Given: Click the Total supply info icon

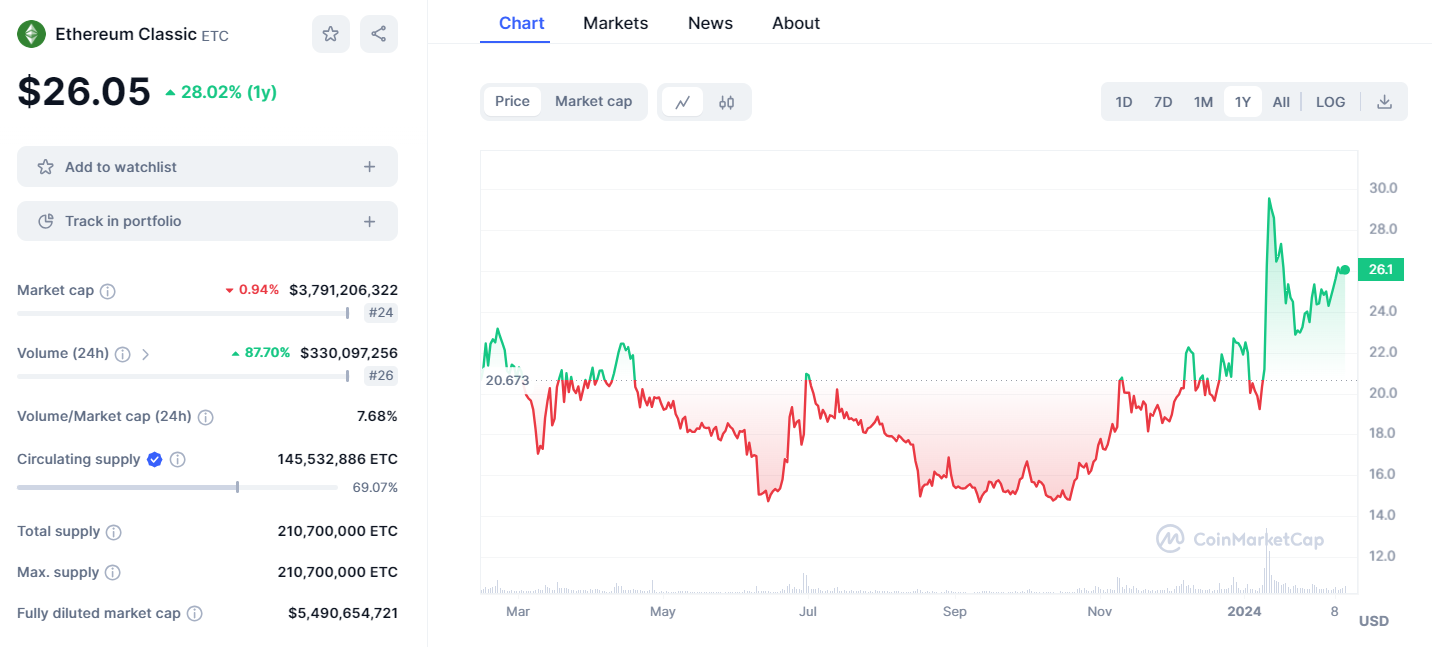Looking at the screenshot, I should coord(114,532).
